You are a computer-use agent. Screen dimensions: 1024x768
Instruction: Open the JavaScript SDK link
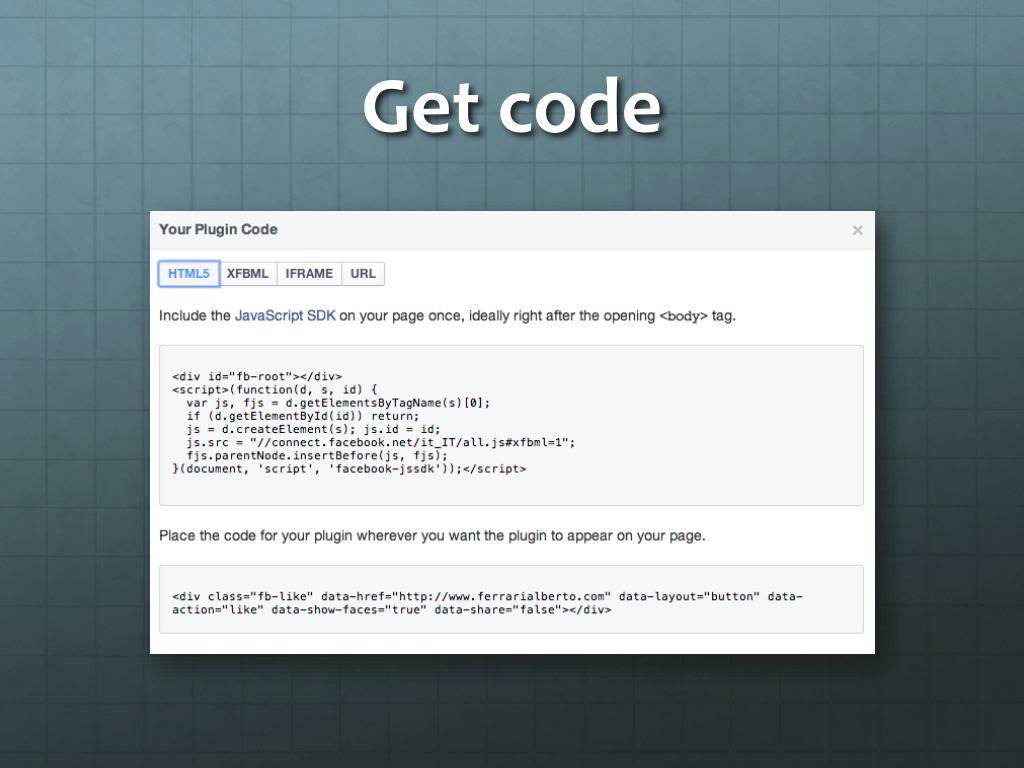coord(285,315)
